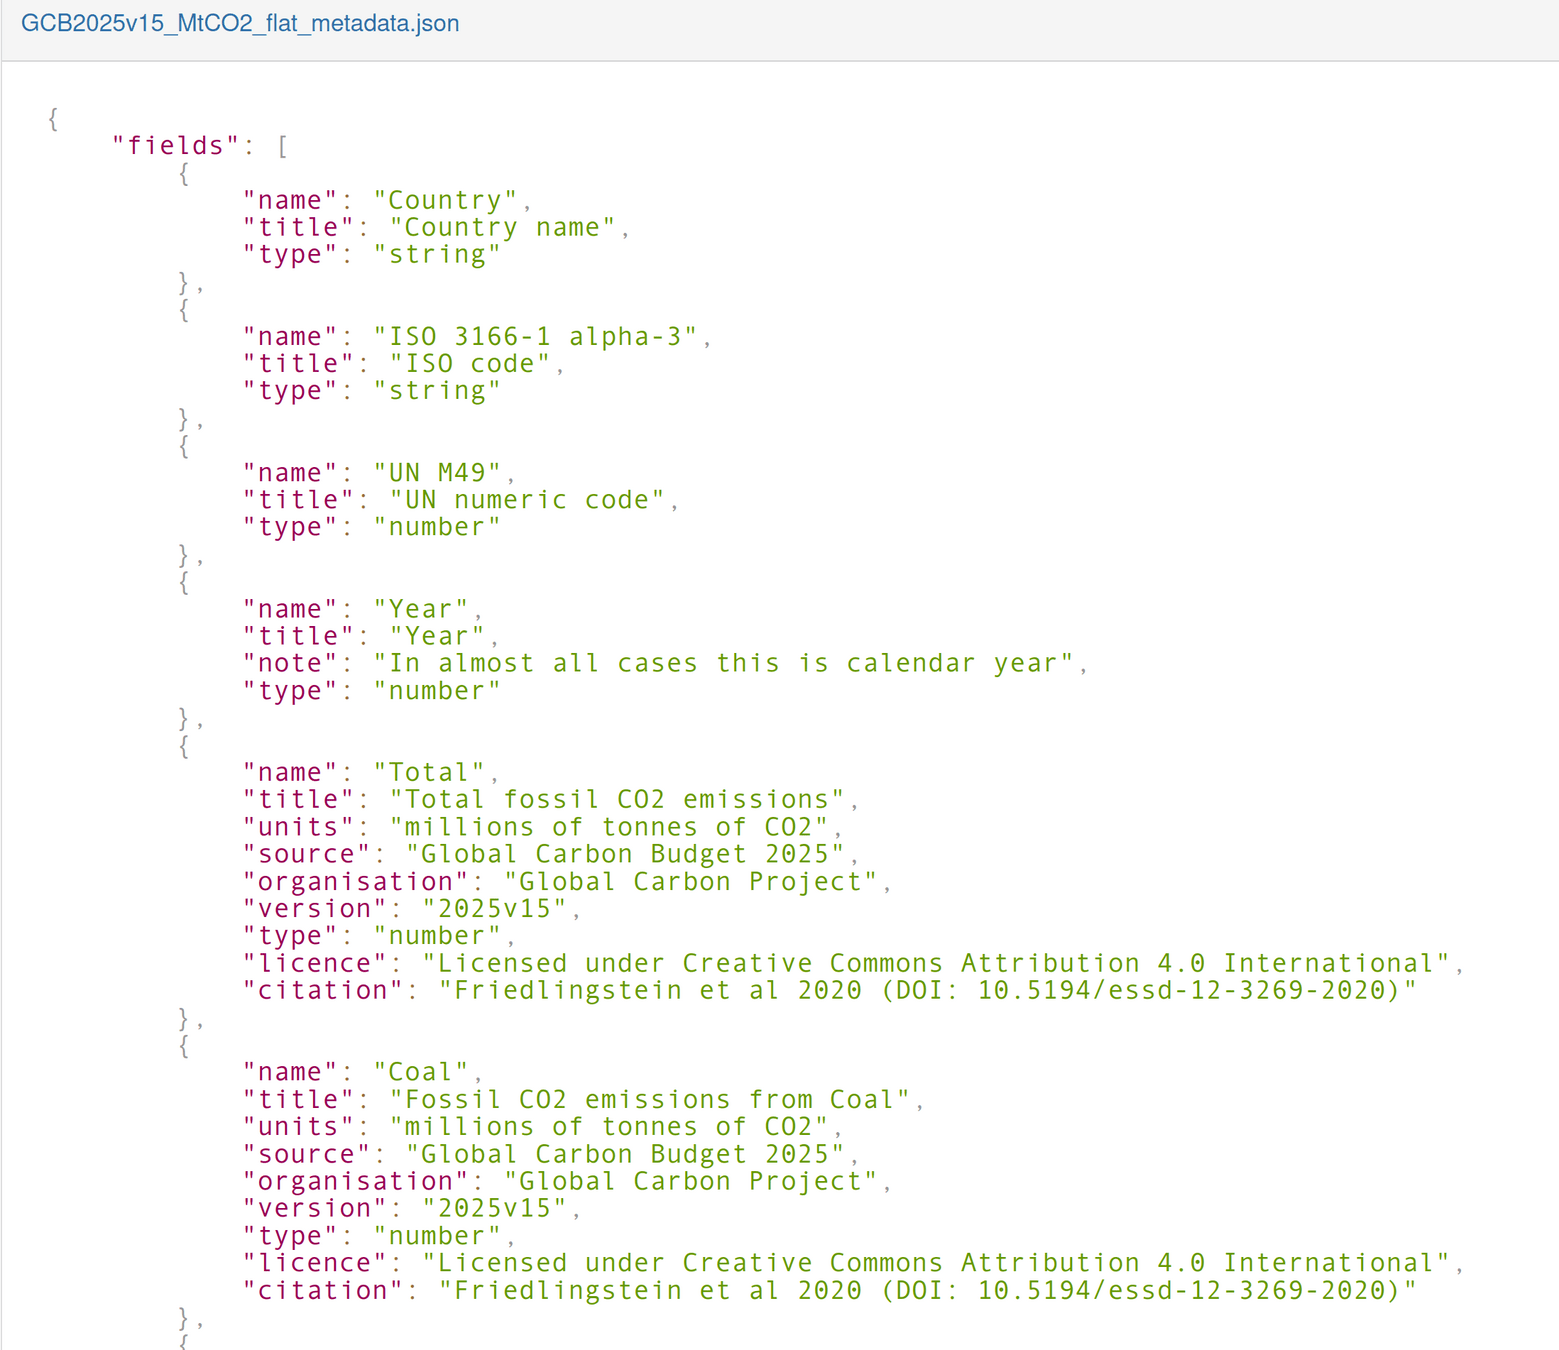Image resolution: width=1559 pixels, height=1350 pixels.
Task: Select the "Country name" title value
Action: pos(502,227)
